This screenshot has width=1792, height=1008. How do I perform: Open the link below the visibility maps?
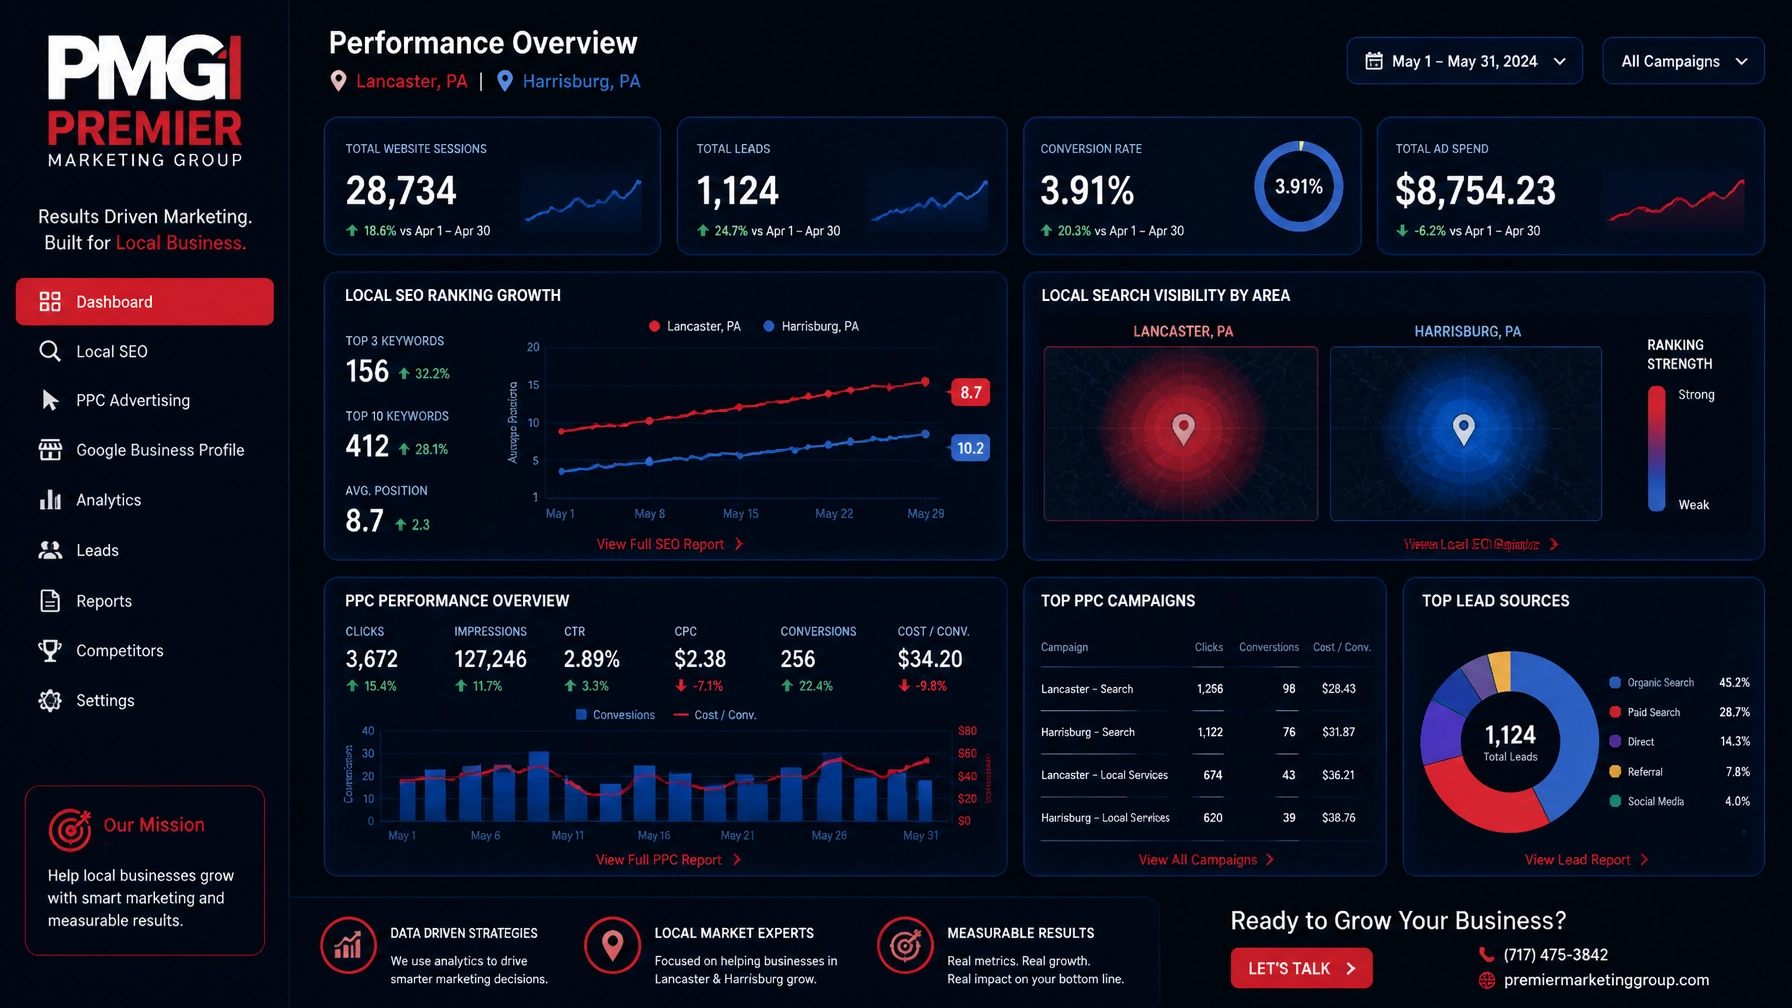coord(1481,545)
